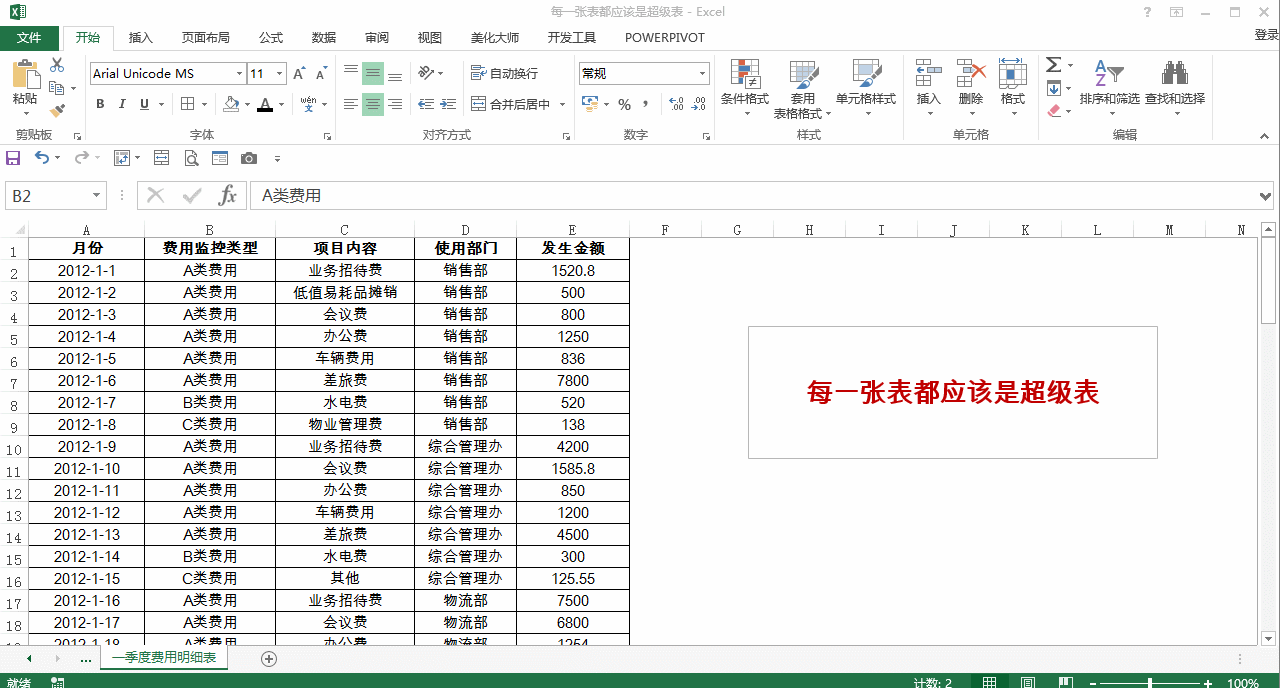Viewport: 1280px width, 688px height.
Task: Click the Fill down arrow icon
Action: [x=1053, y=88]
